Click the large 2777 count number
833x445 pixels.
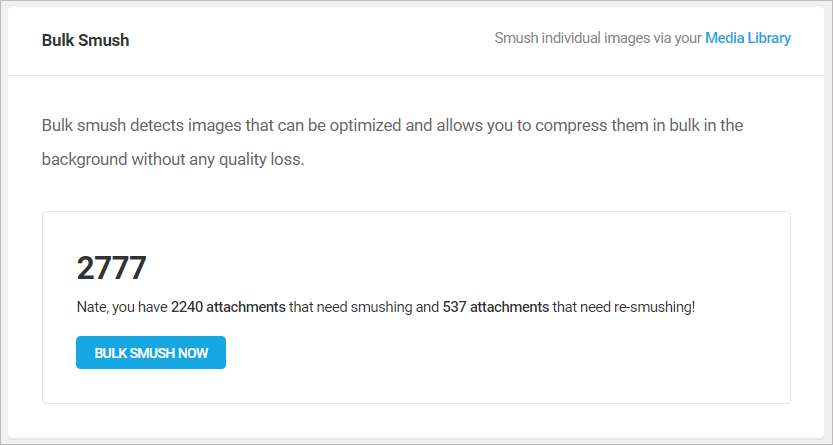point(112,268)
